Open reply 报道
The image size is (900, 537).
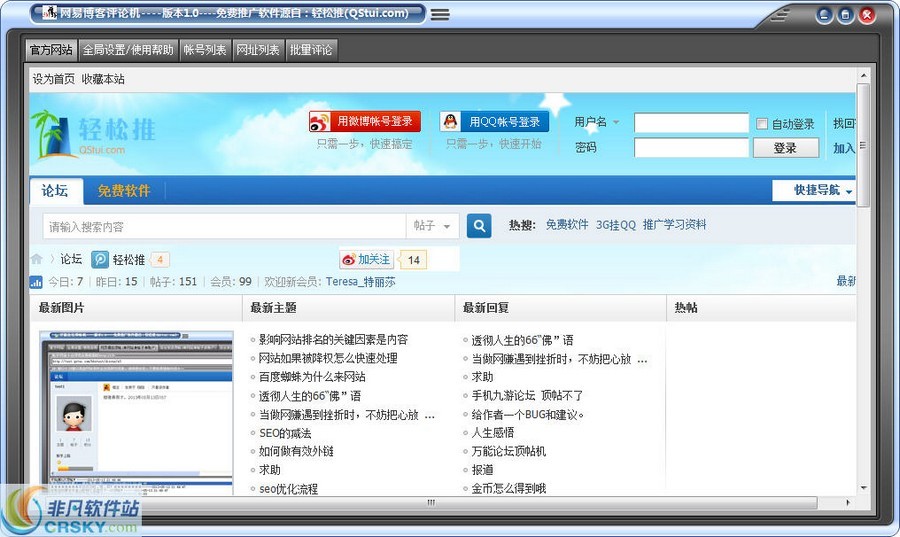coord(482,470)
